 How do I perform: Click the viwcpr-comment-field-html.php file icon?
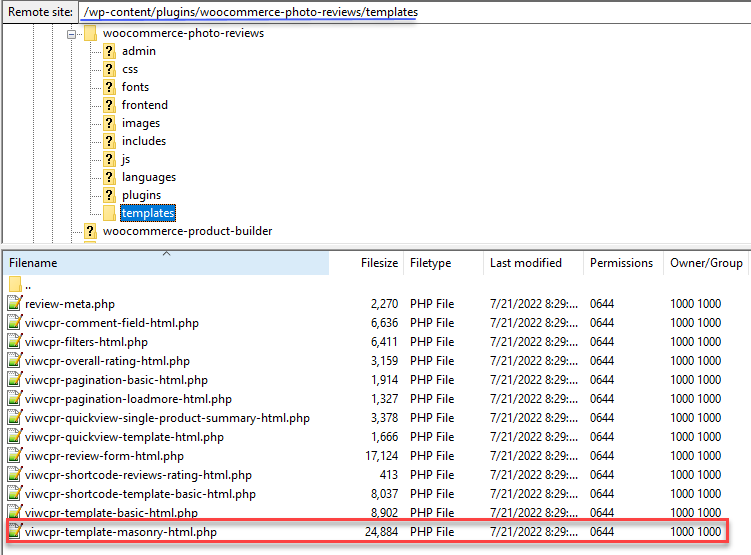pyautogui.click(x=15, y=323)
